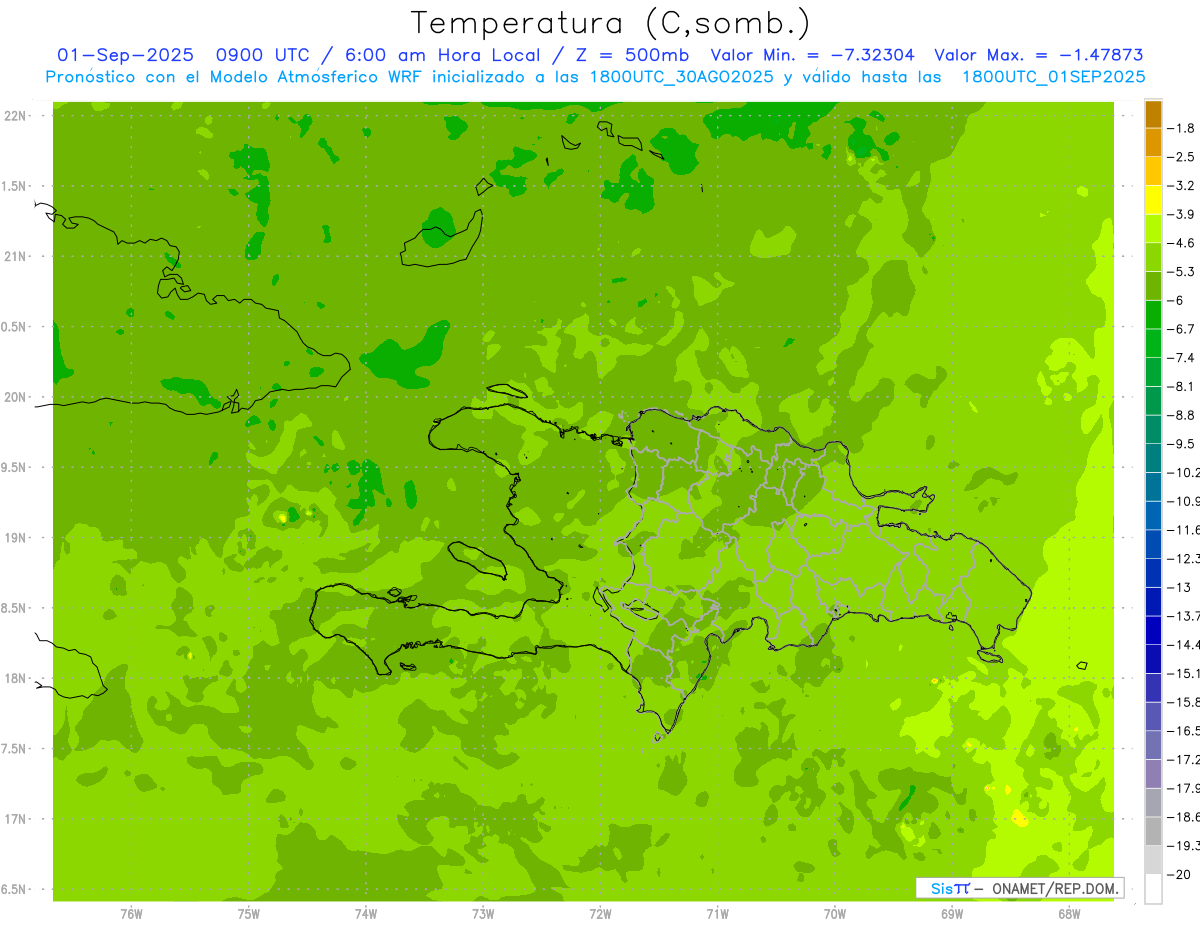This screenshot has width=1200, height=927.
Task: Click the "-8.1" colorbar value
Action: 1181,386
